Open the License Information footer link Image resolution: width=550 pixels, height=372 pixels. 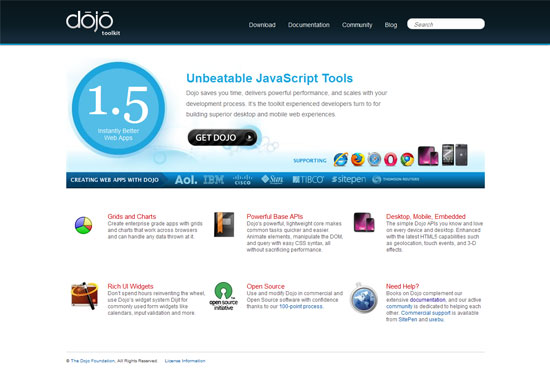tap(185, 361)
